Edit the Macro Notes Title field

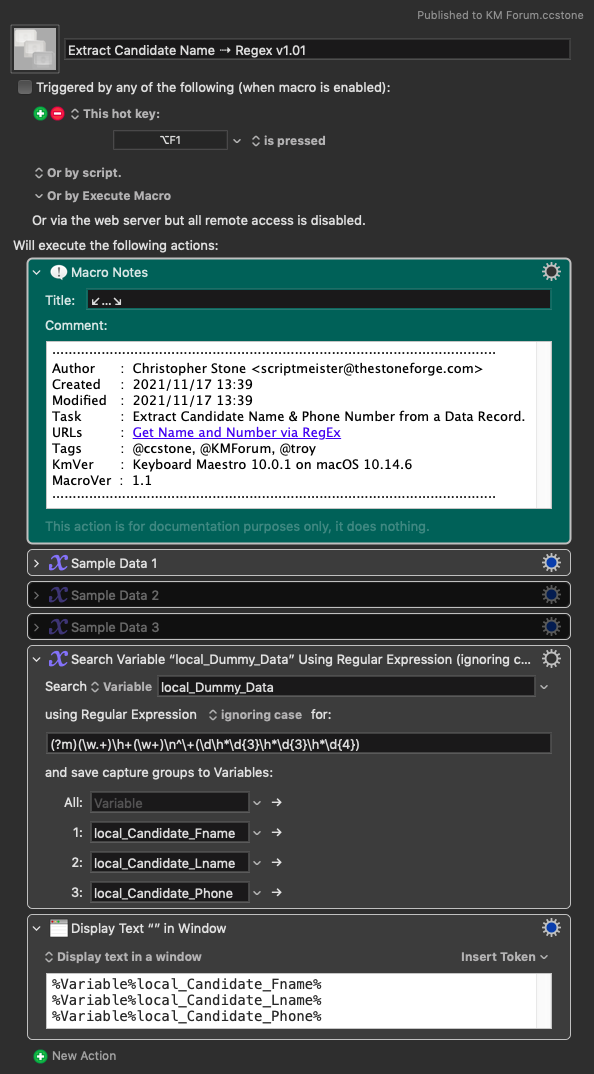[319, 300]
